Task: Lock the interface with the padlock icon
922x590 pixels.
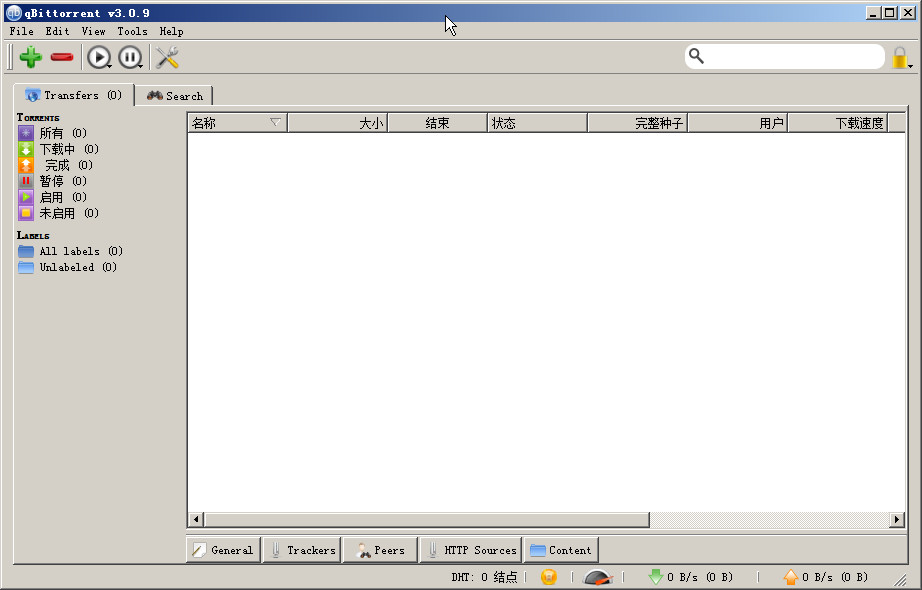Action: point(900,58)
